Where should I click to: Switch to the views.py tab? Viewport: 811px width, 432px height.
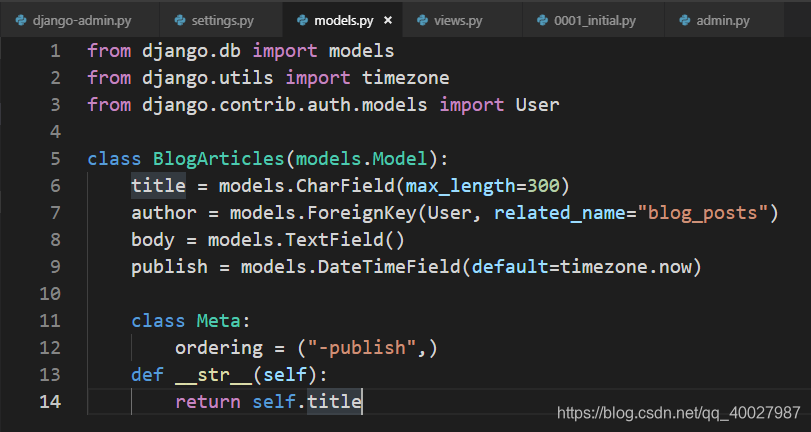click(462, 21)
